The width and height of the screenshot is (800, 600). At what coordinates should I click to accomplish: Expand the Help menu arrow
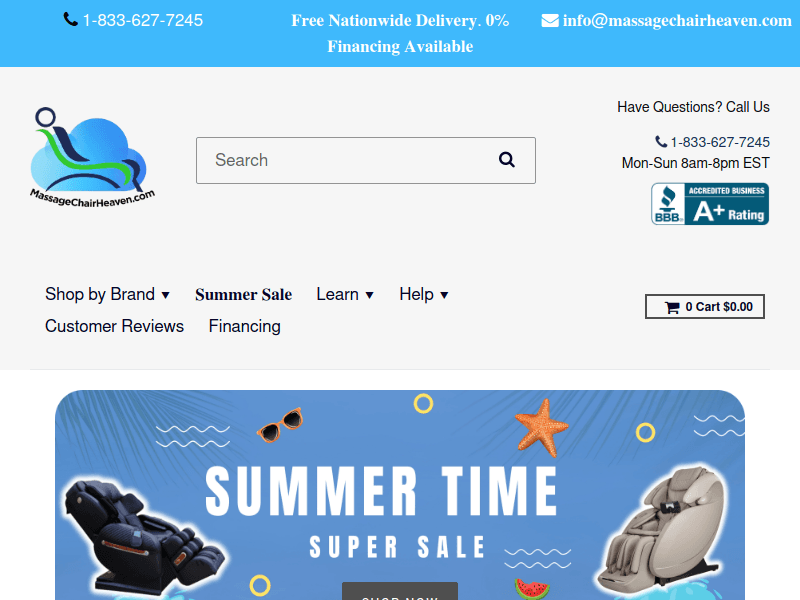click(444, 295)
